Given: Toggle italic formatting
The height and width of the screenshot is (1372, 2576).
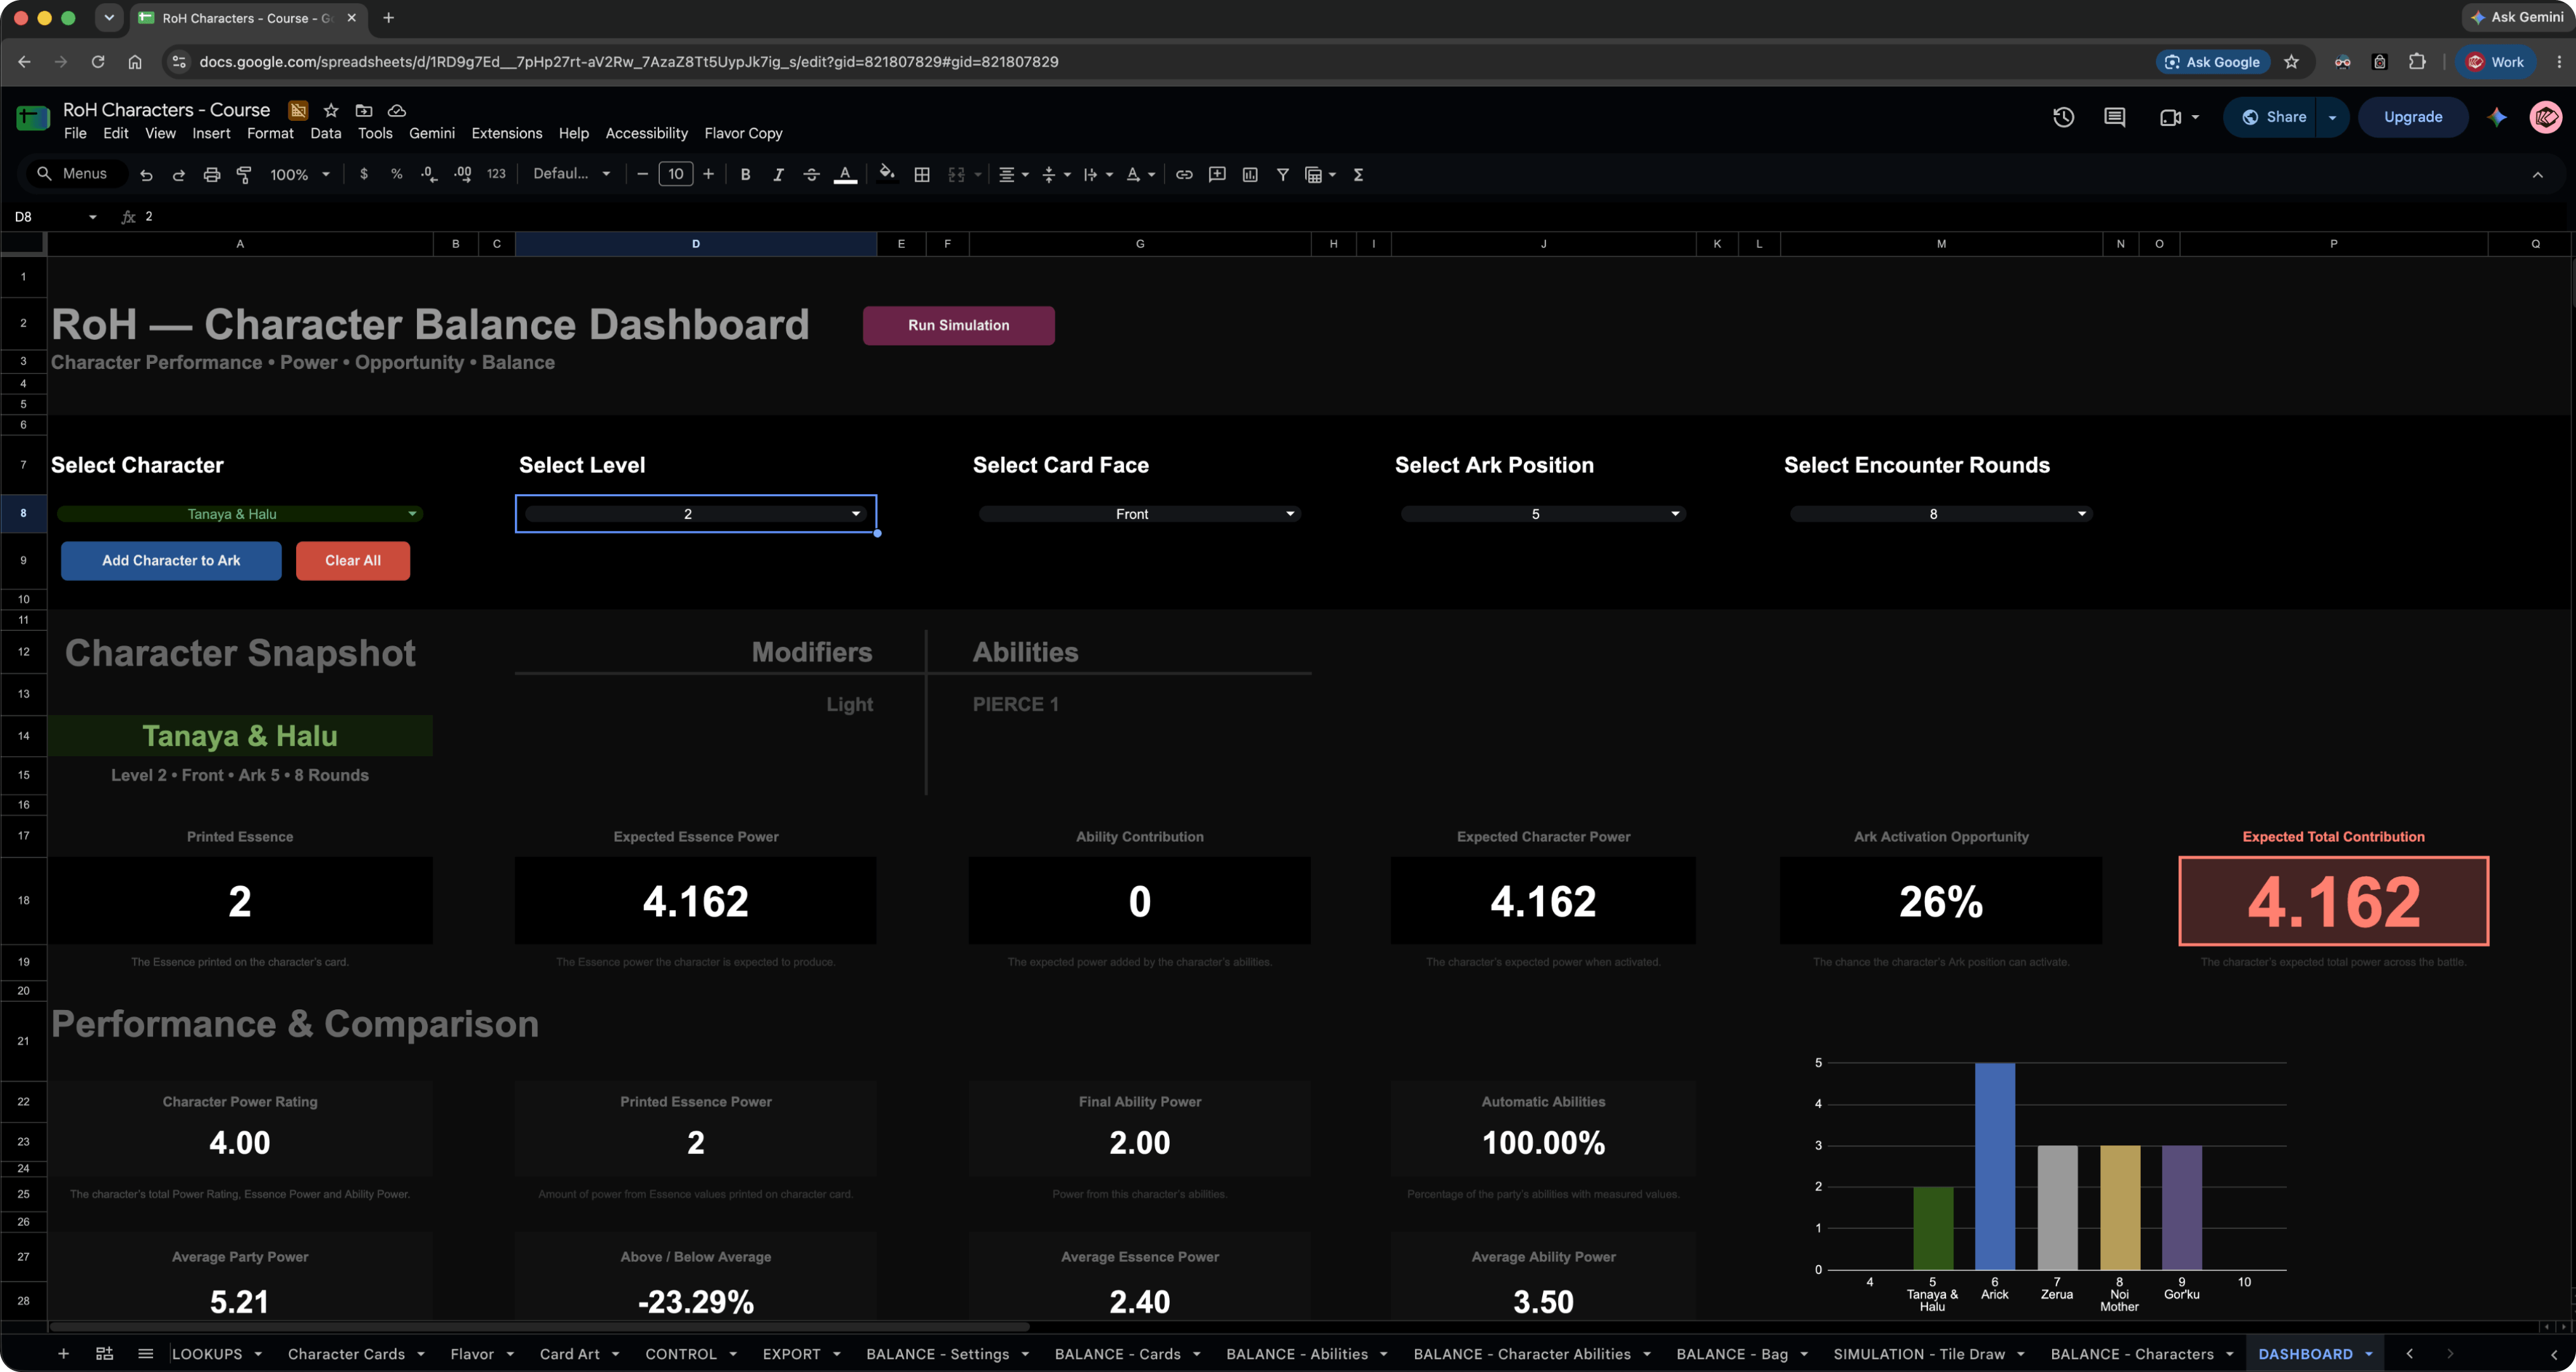Looking at the screenshot, I should 778,174.
